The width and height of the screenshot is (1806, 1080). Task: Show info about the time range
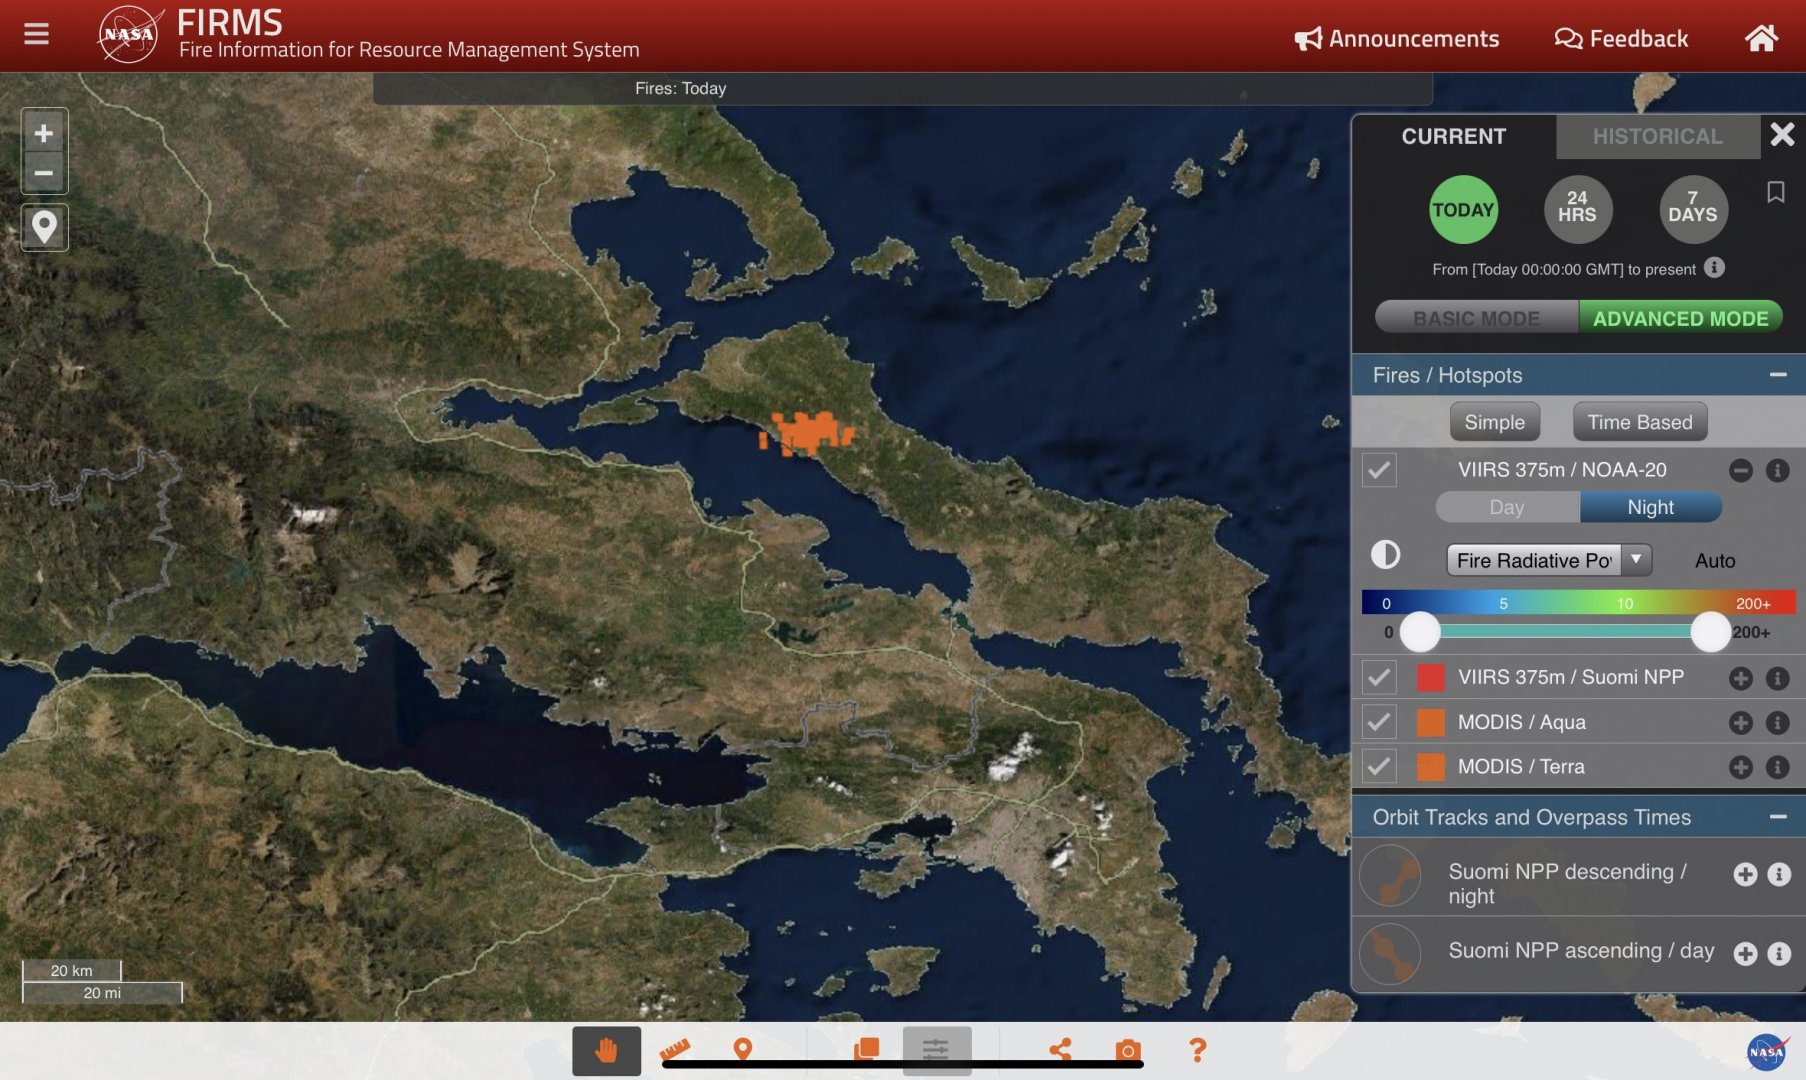(x=1714, y=267)
